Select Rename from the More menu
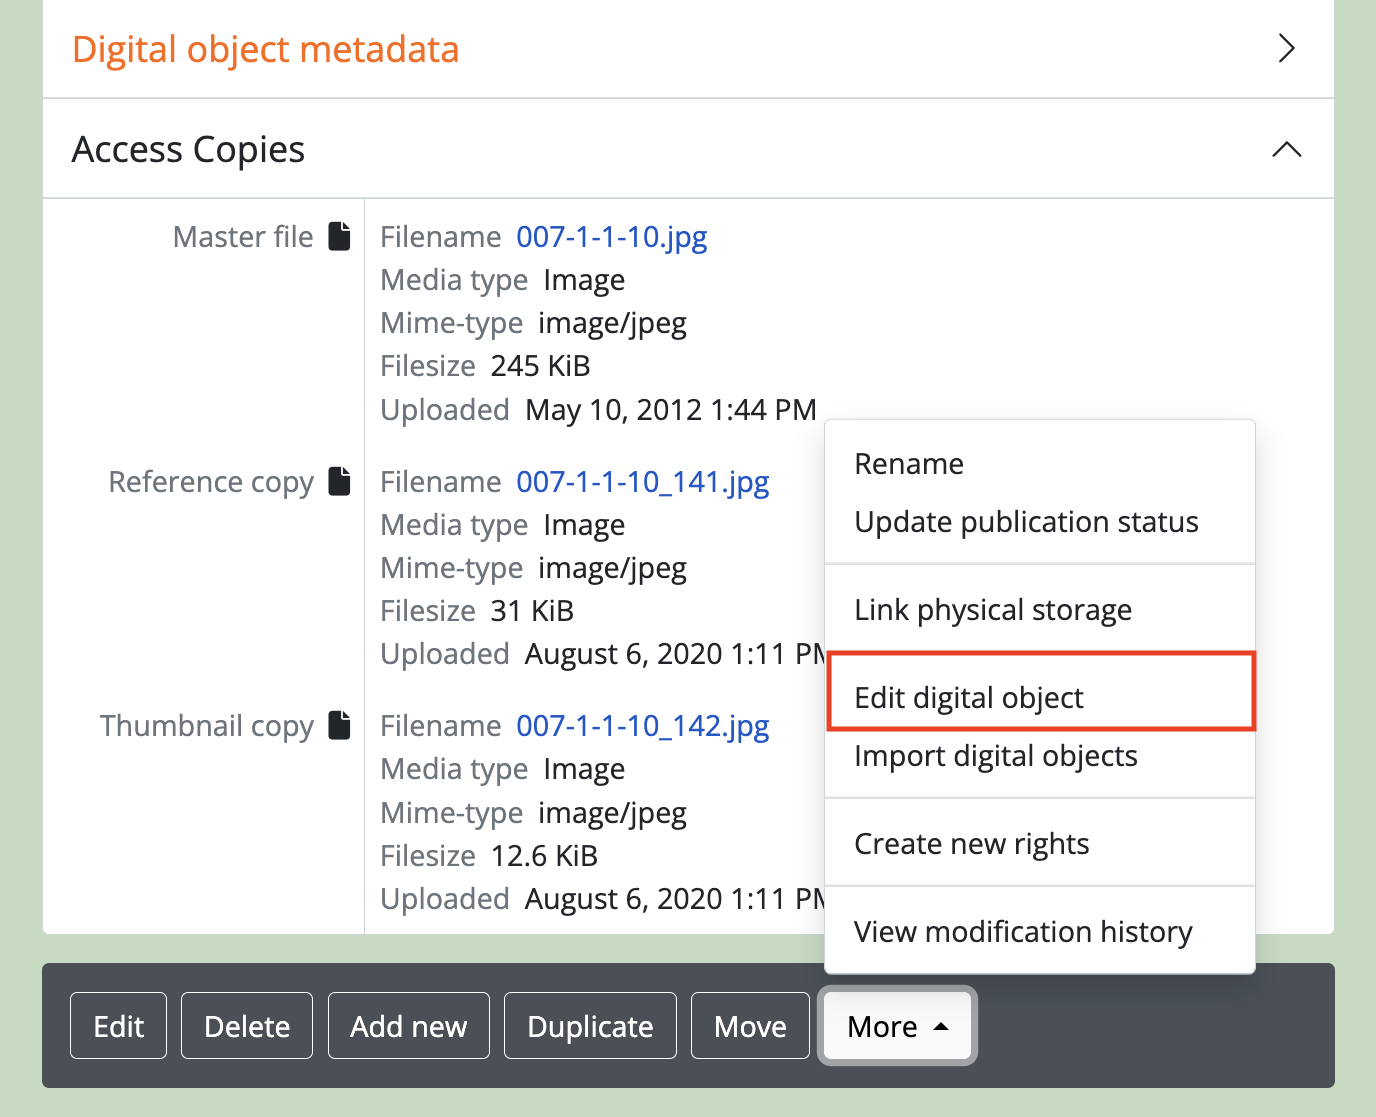This screenshot has height=1117, width=1376. 909,464
